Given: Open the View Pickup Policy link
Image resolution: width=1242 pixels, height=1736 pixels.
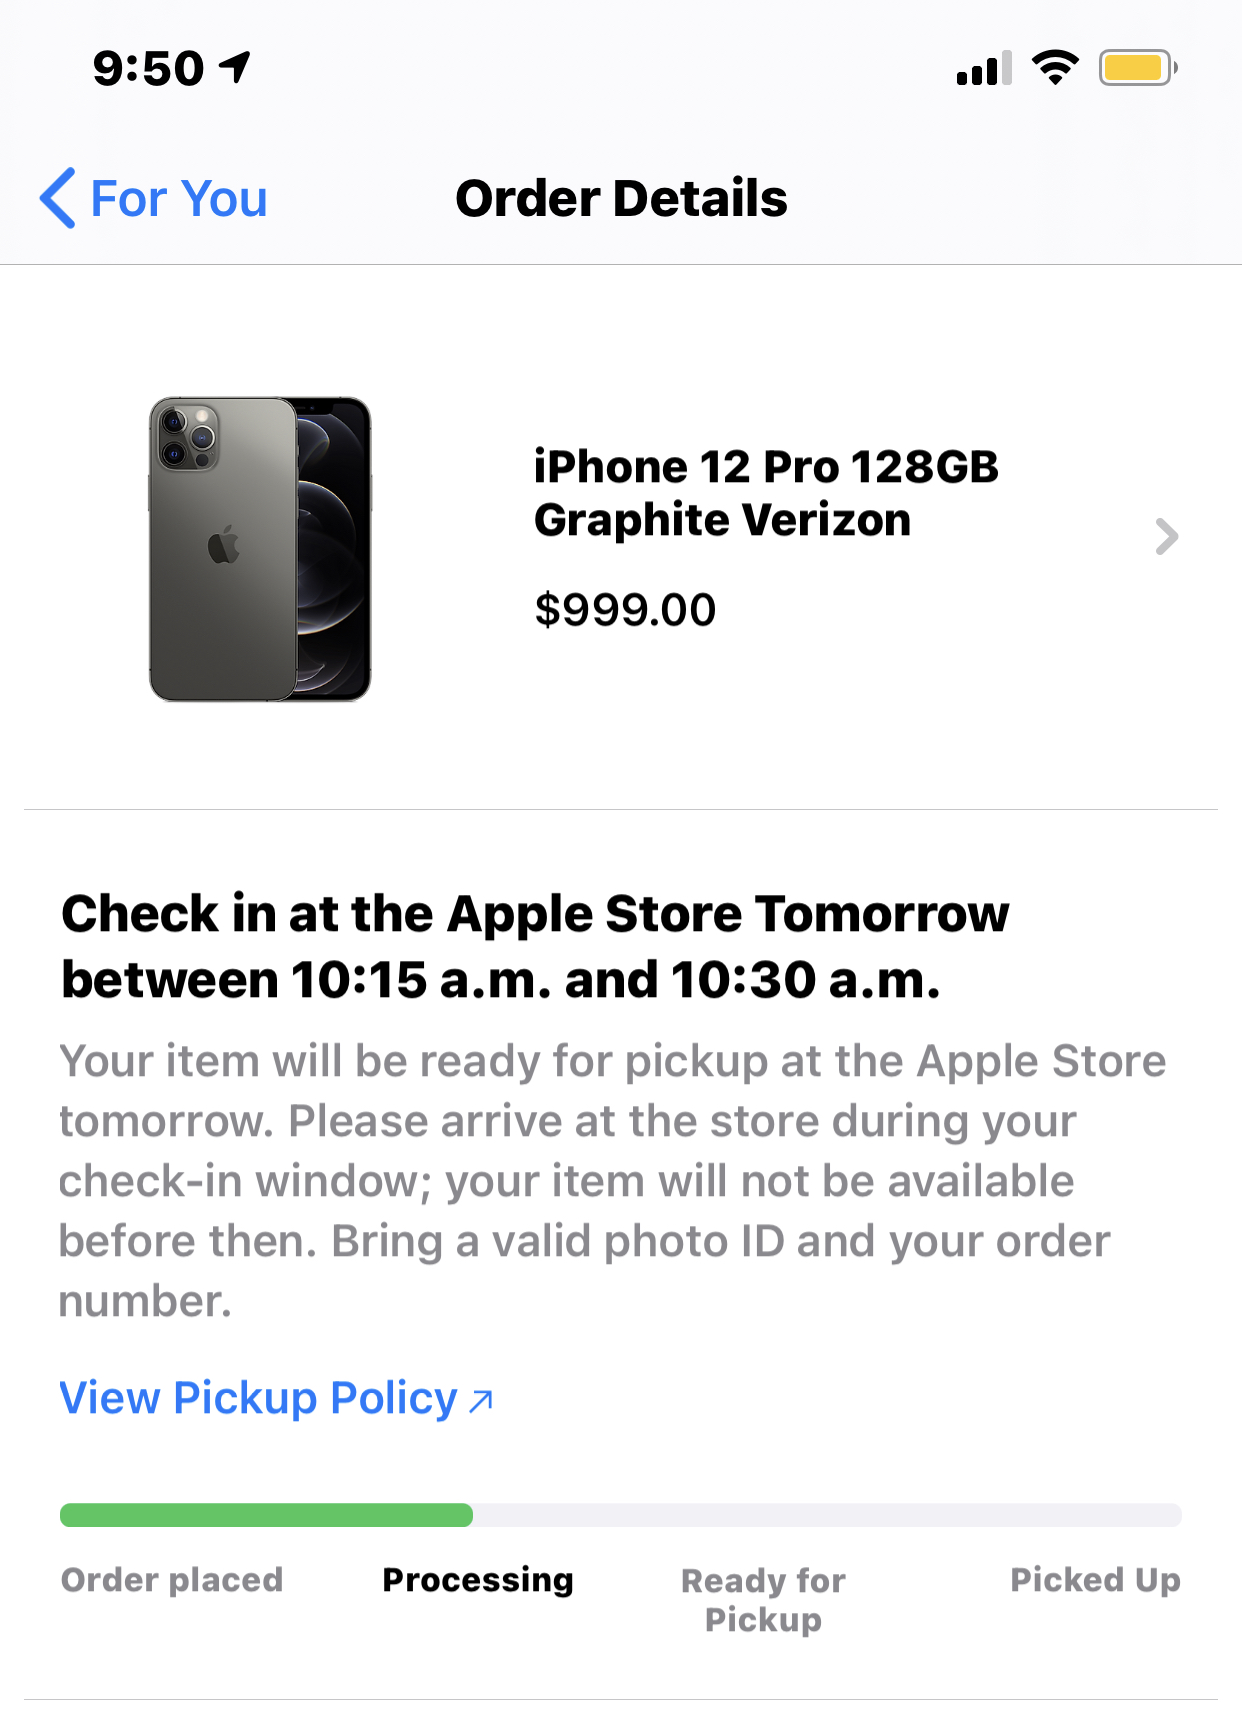Looking at the screenshot, I should 258,1398.
